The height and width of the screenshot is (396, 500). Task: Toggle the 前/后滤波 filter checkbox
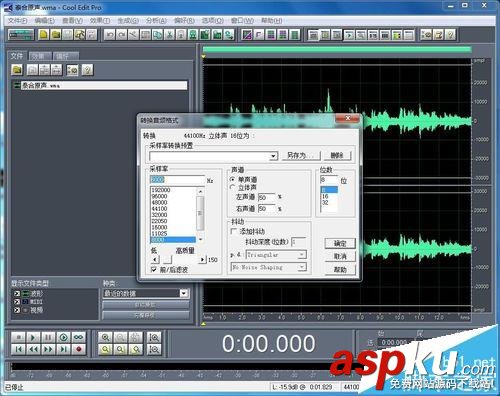154,269
